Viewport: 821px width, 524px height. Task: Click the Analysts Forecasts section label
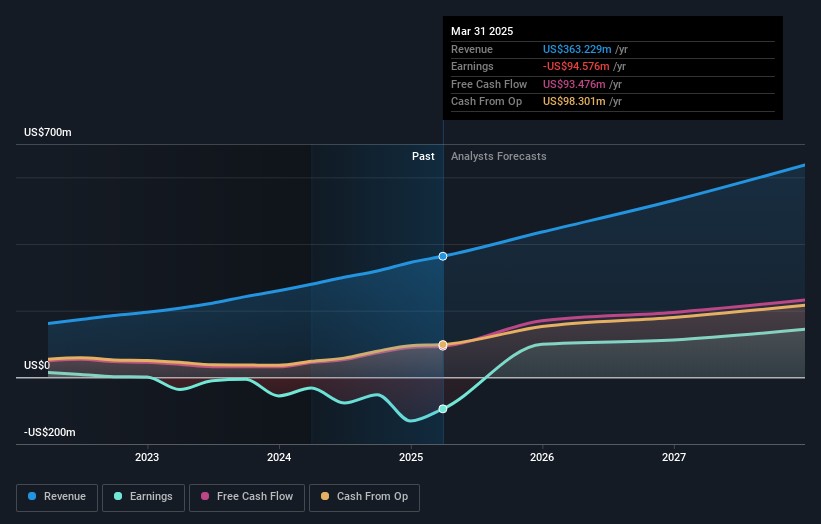click(x=499, y=157)
